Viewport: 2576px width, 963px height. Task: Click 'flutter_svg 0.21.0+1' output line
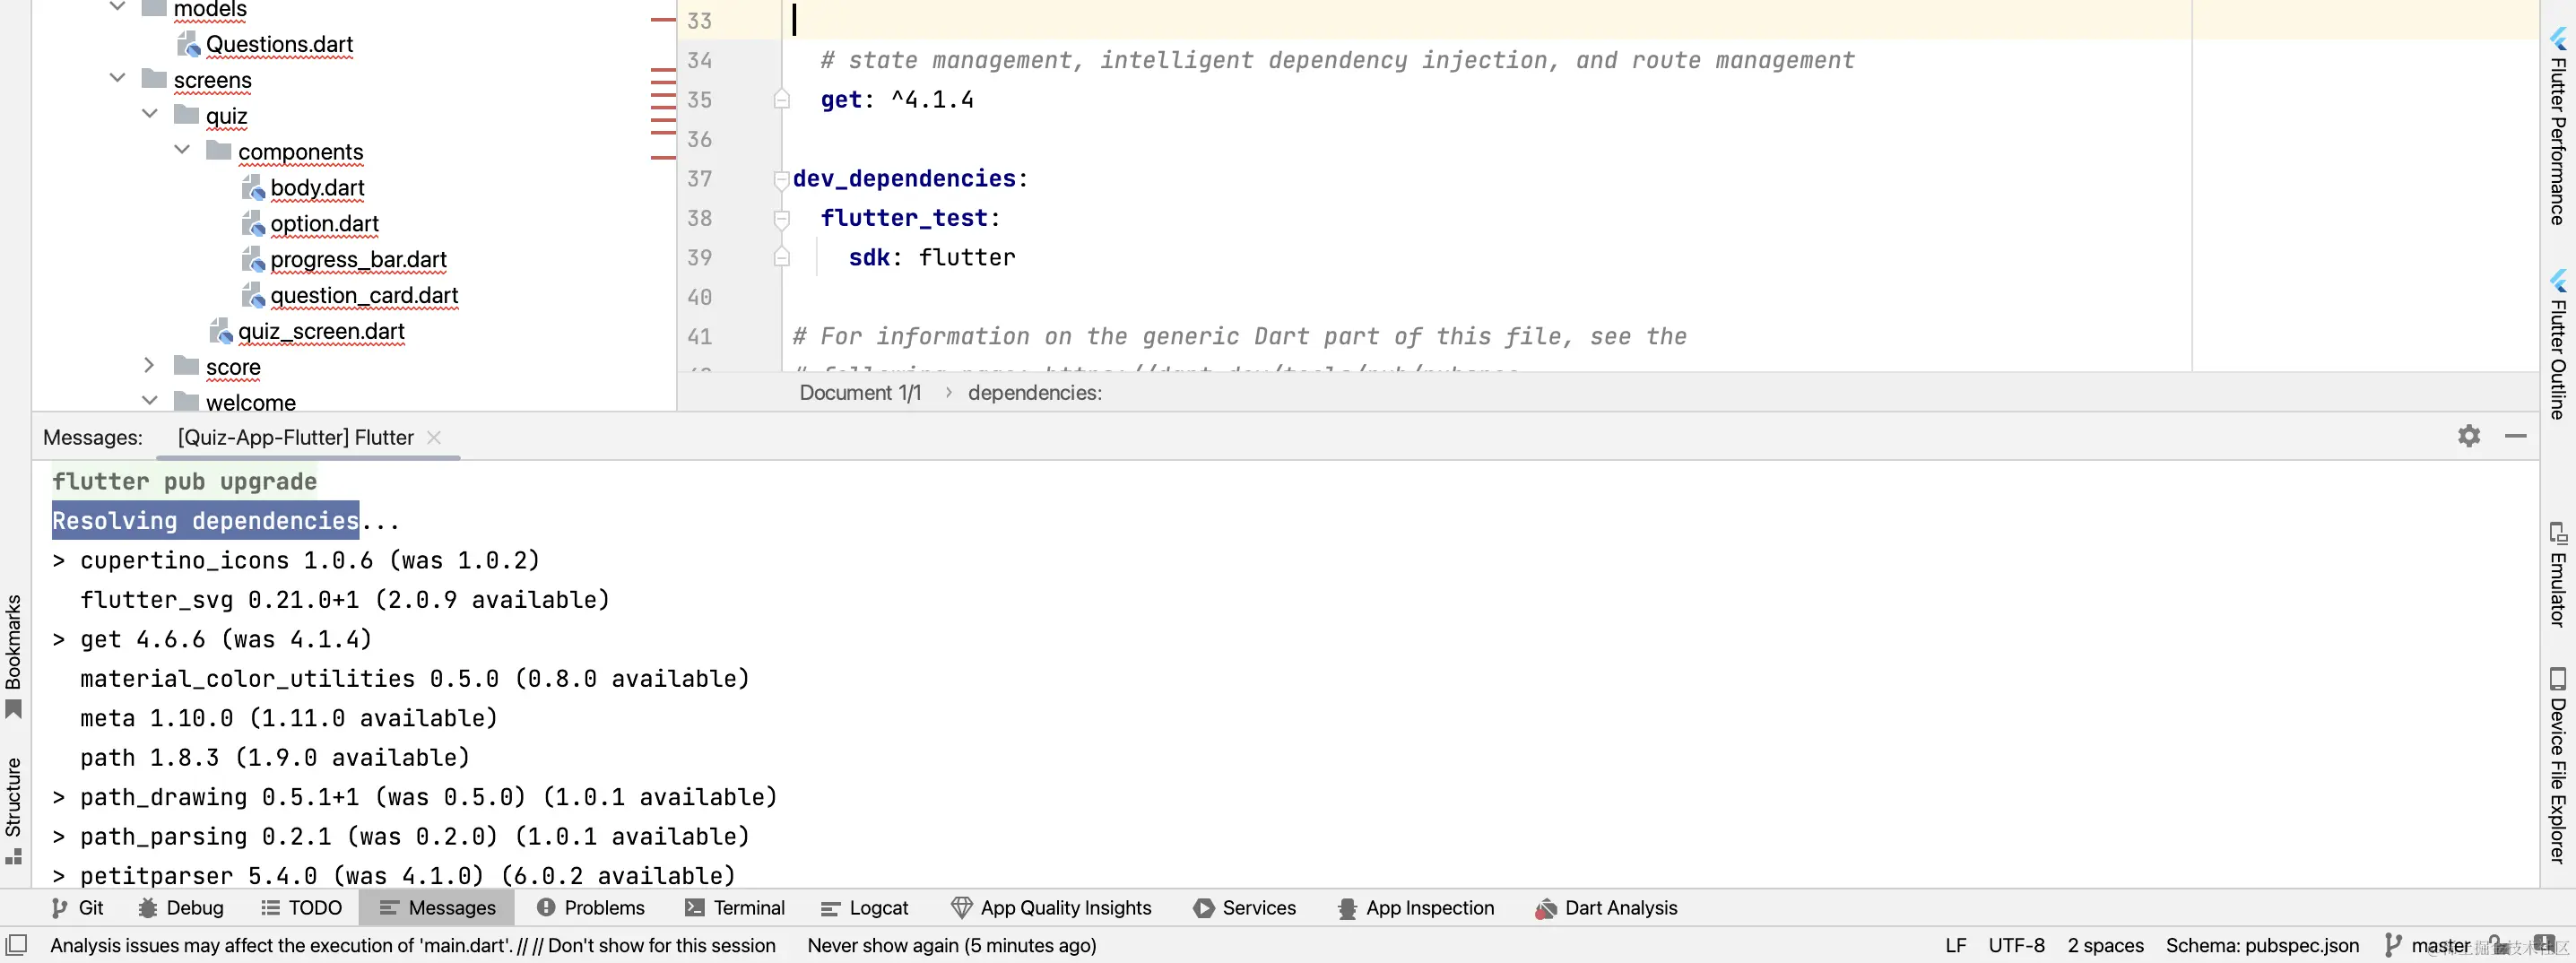click(344, 600)
